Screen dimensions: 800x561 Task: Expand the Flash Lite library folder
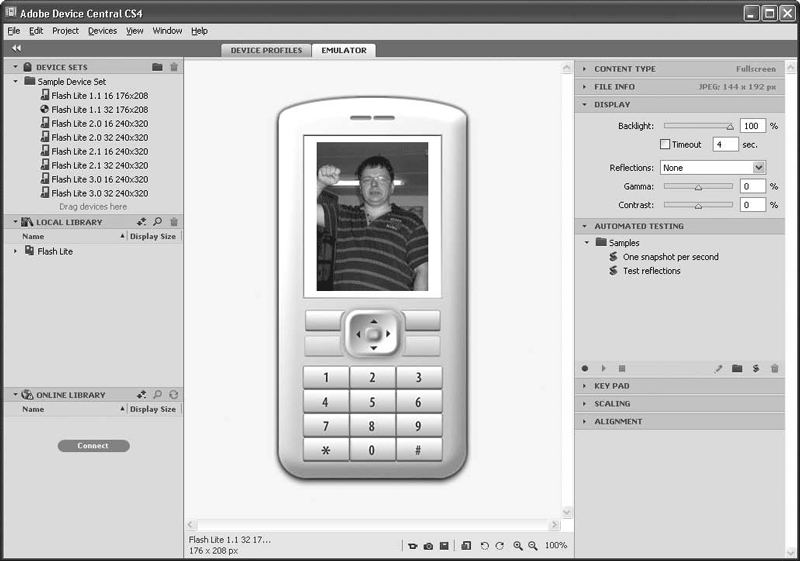point(16,251)
